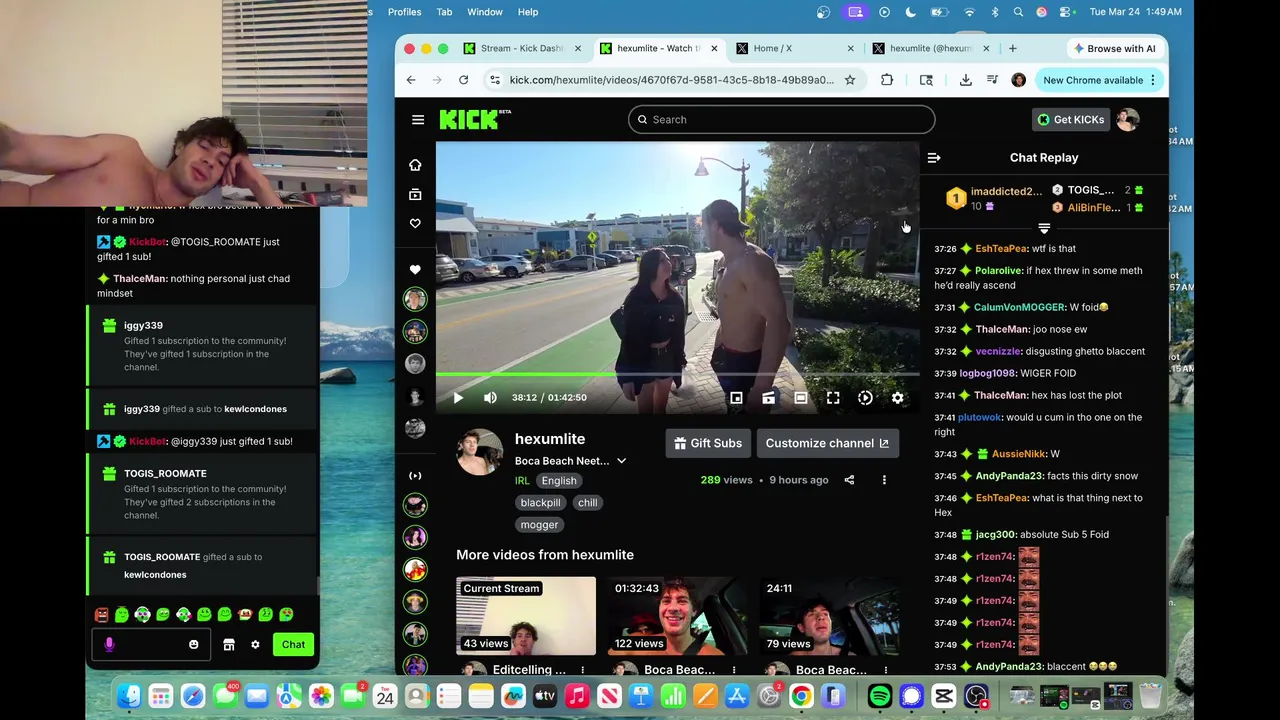Viewport: 1280px width, 720px height.
Task: Reload the current page
Action: (463, 80)
